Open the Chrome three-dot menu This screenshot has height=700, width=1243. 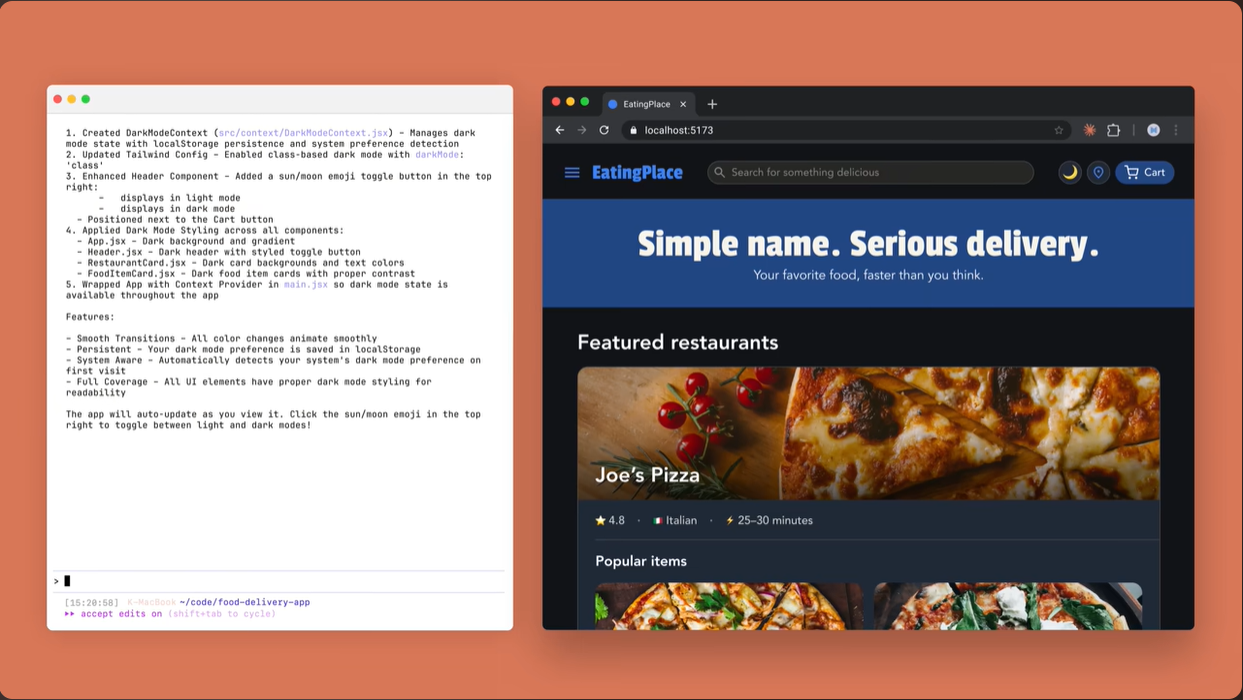(x=1176, y=130)
